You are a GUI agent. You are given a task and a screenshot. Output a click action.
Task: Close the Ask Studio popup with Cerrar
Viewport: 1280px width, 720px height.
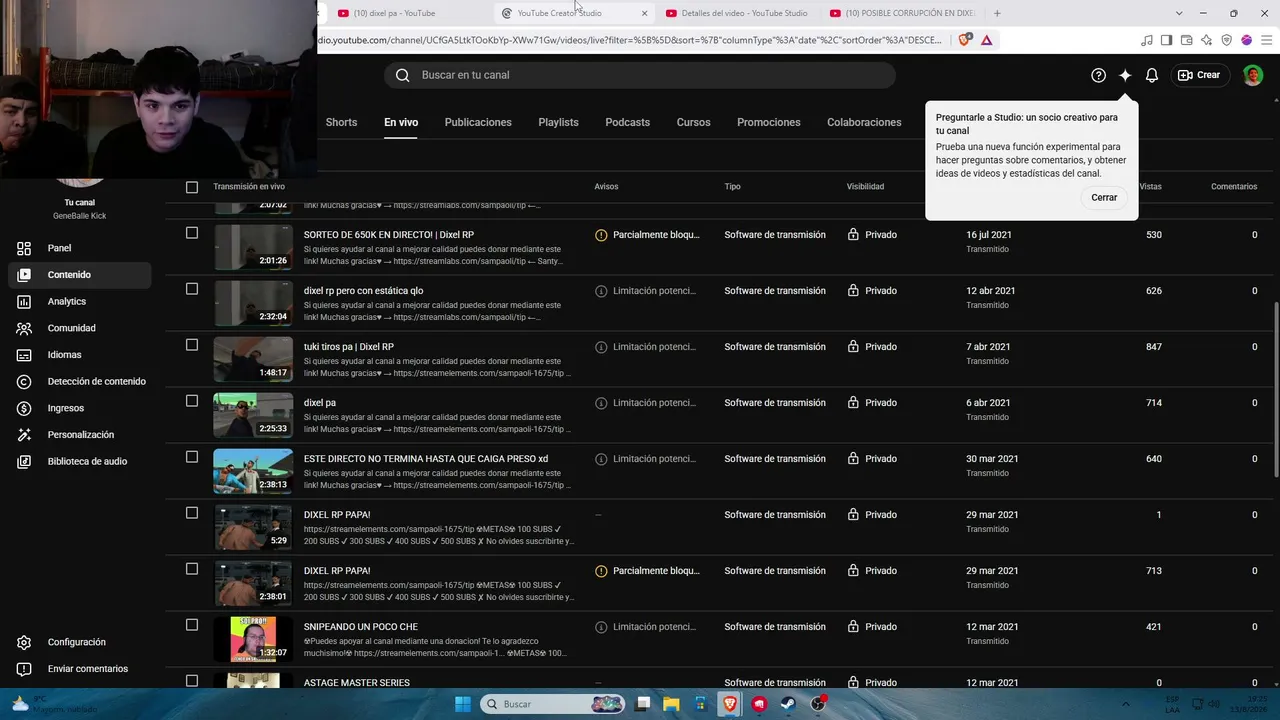(x=1104, y=197)
